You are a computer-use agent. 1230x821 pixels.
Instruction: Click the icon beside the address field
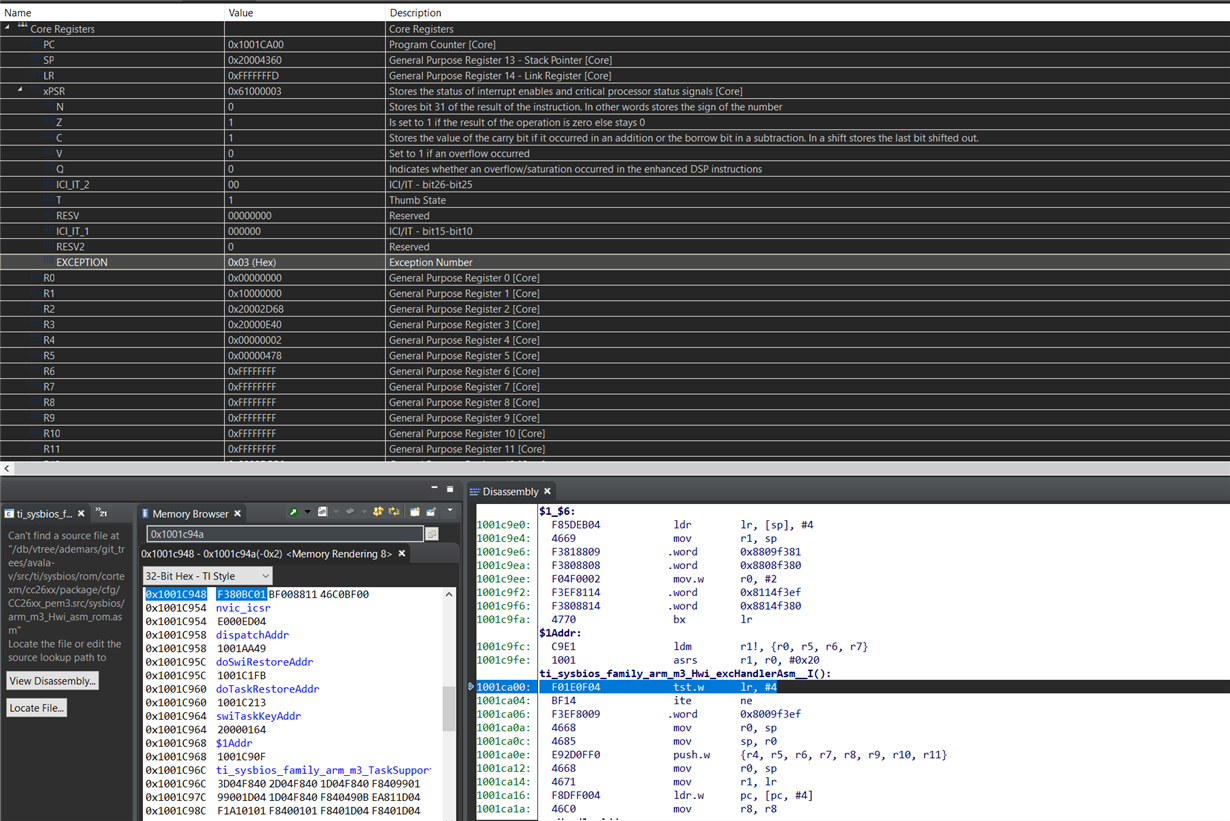click(x=431, y=534)
